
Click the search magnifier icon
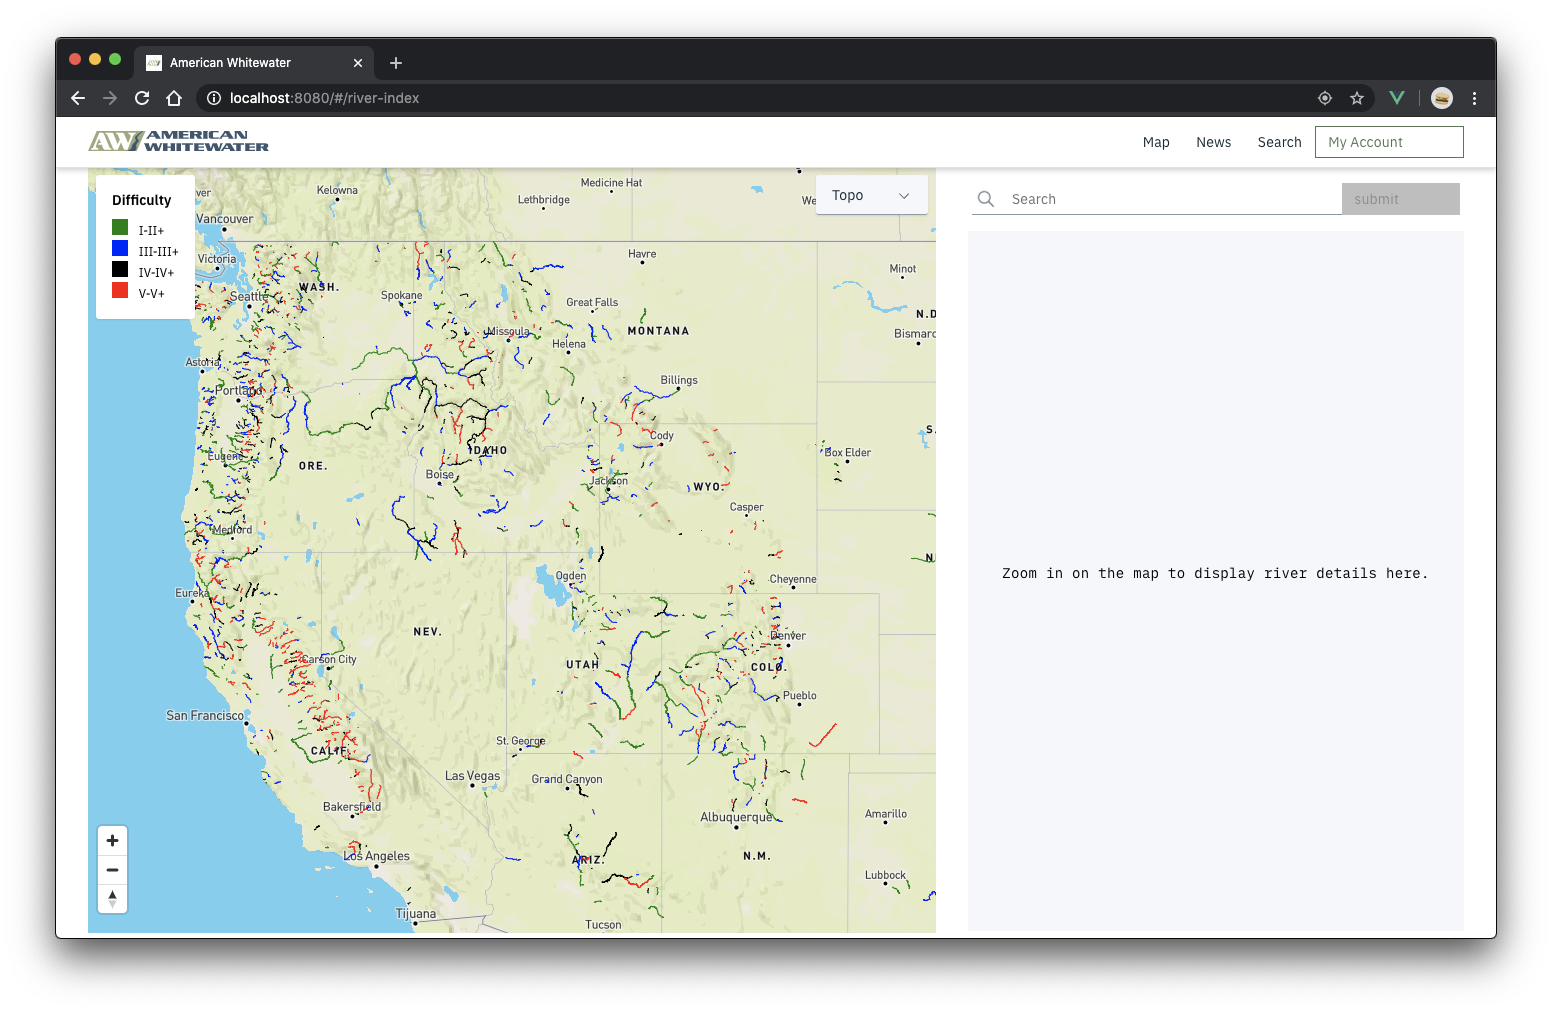pyautogui.click(x=986, y=199)
